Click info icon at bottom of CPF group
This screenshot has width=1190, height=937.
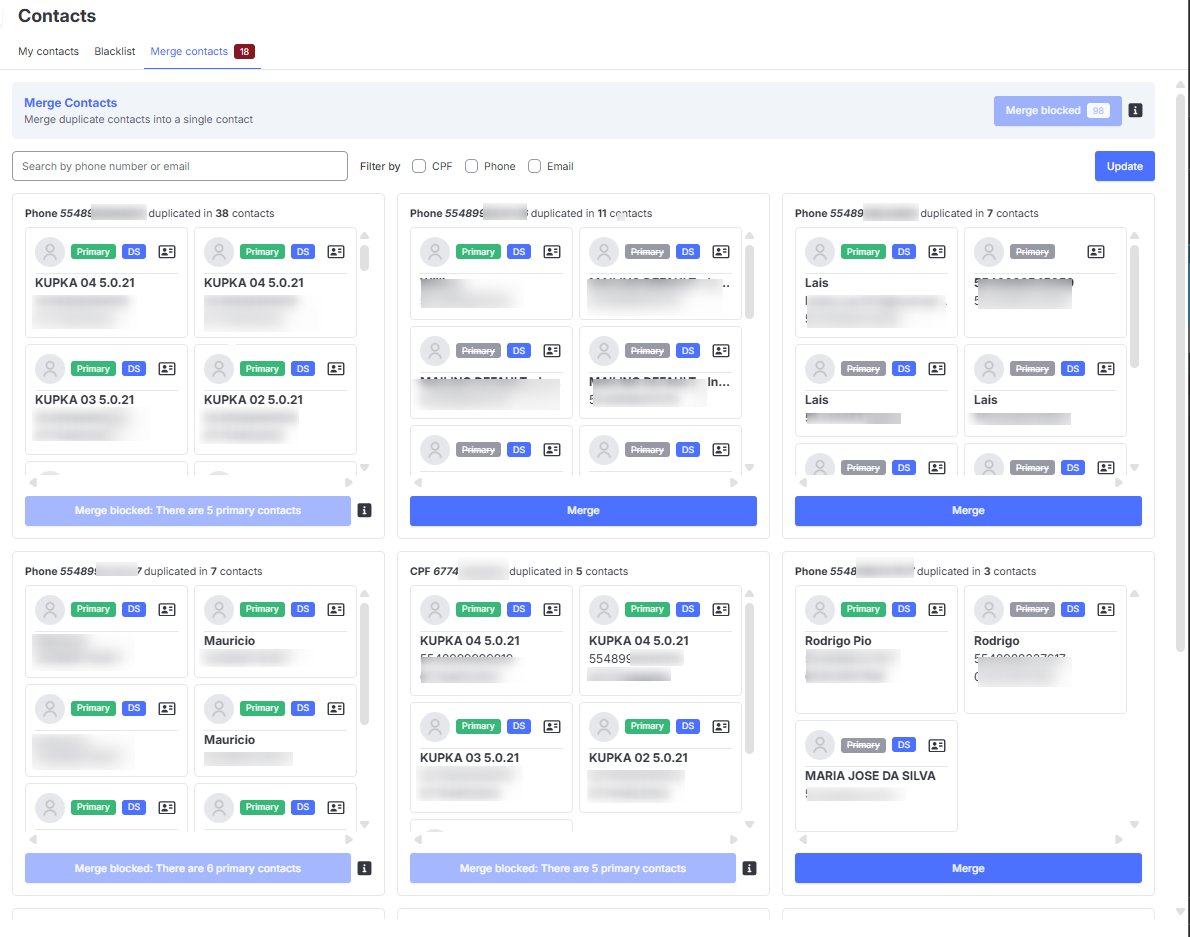pos(749,868)
